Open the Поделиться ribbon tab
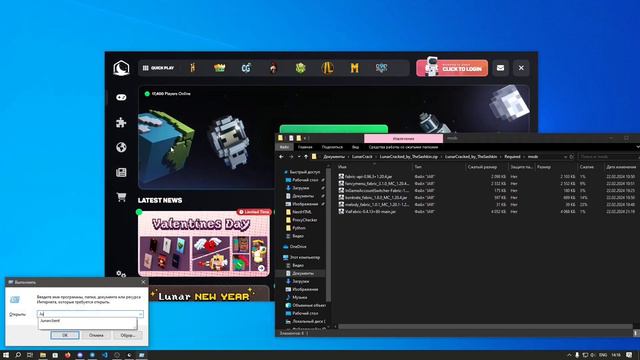The height and width of the screenshot is (360, 640). coord(332,147)
